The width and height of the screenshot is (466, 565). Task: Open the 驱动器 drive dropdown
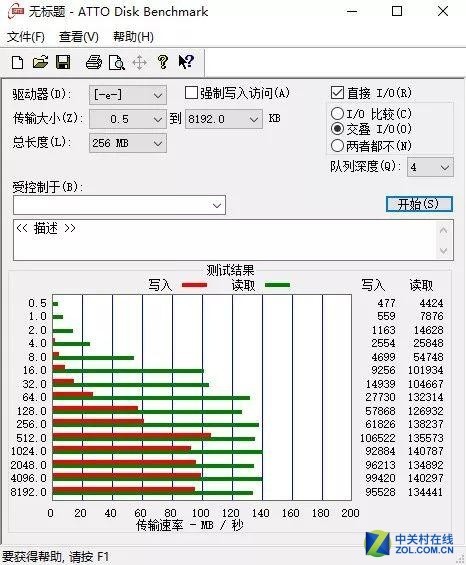click(128, 95)
